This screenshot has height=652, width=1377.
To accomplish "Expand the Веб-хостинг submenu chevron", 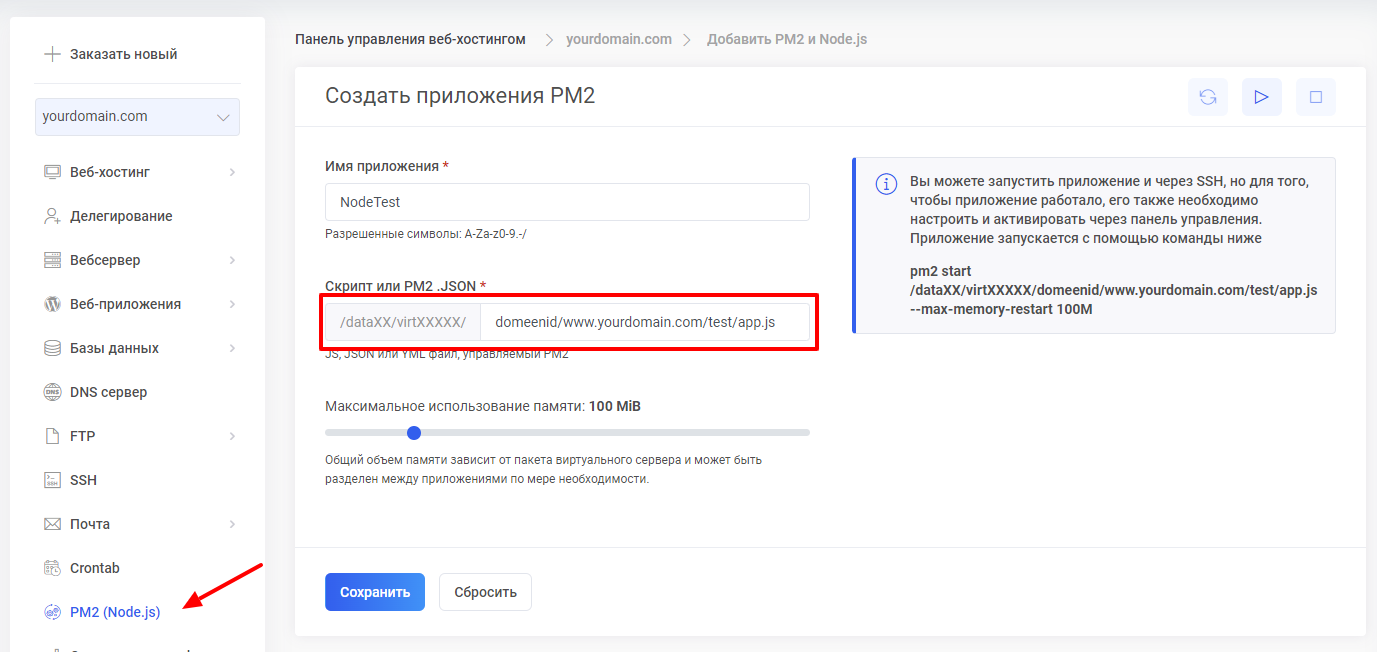I will pyautogui.click(x=232, y=172).
